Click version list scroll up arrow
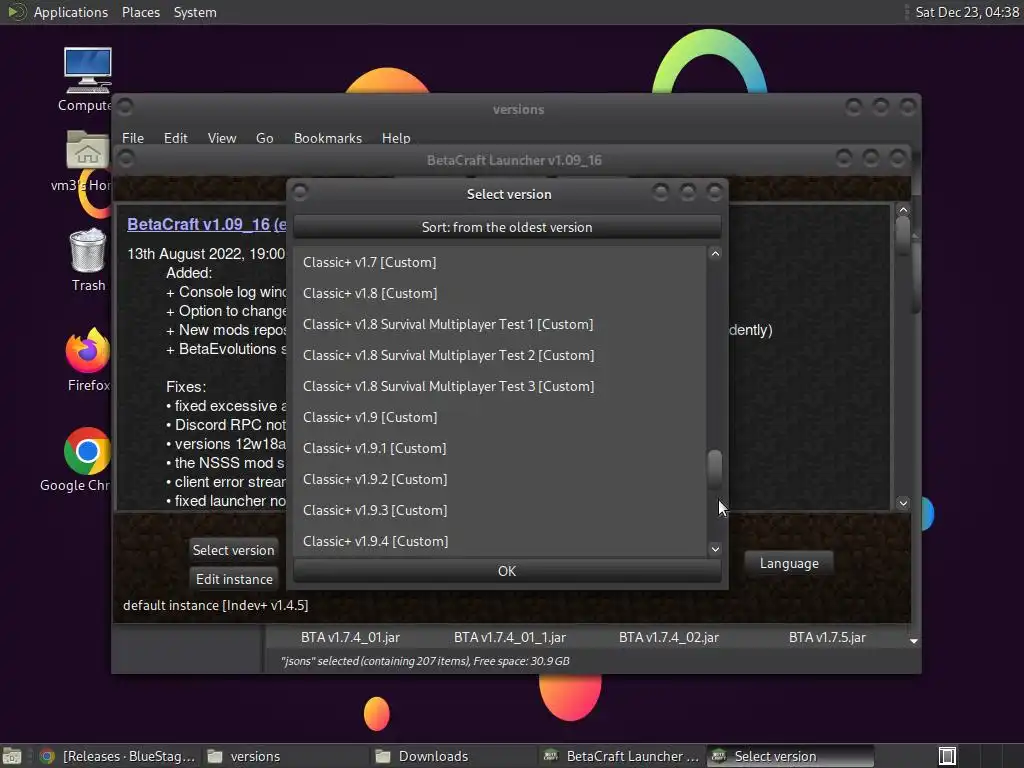This screenshot has width=1024, height=768. point(715,253)
